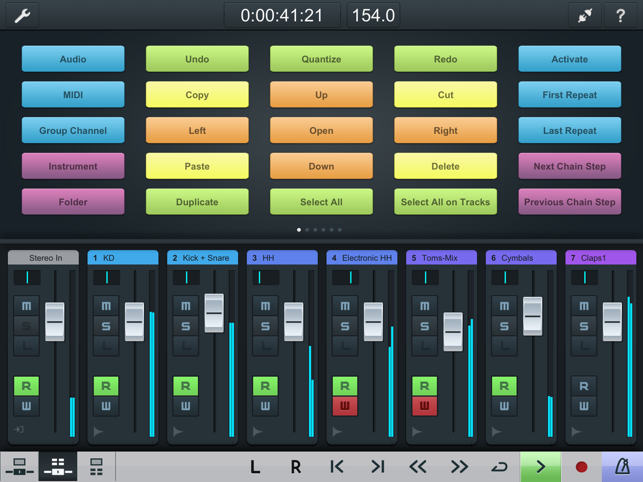Solo the Kick + Snare track
Screen dimensions: 643x482
pos(185,326)
